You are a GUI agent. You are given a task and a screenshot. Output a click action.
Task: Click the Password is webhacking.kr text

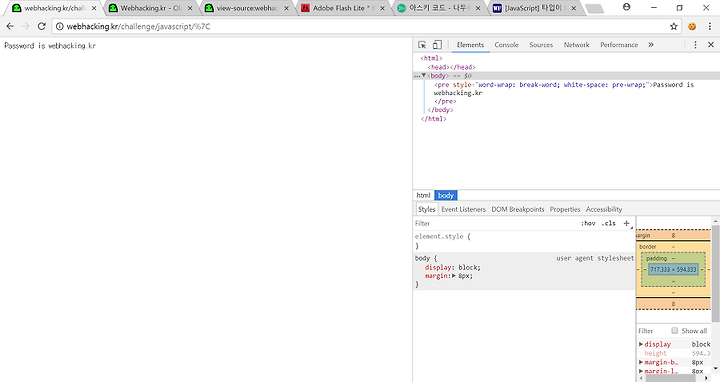[50, 46]
